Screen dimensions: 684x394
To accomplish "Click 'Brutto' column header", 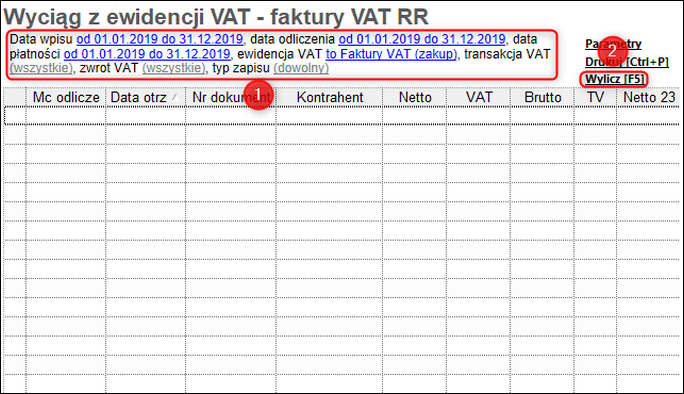I will pos(542,97).
